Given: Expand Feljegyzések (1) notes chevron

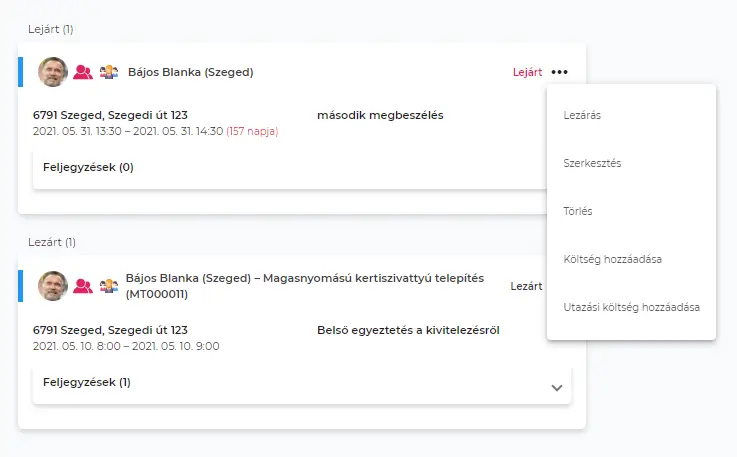Looking at the screenshot, I should tap(557, 388).
